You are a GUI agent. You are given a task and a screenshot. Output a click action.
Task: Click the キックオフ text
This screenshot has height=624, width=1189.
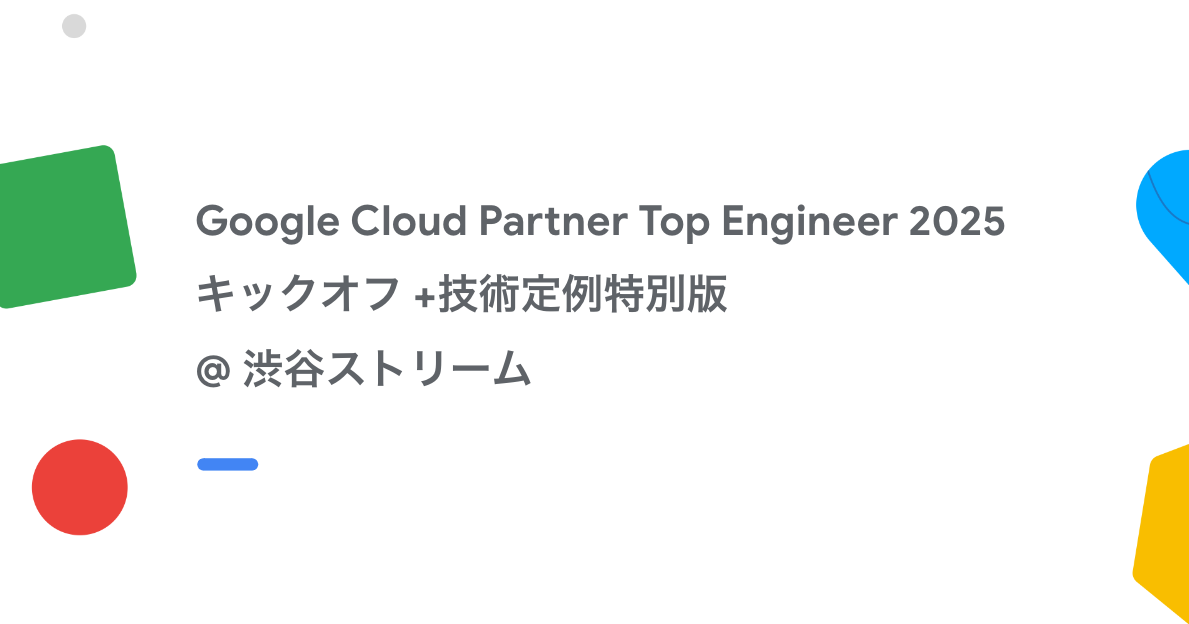pos(297,294)
